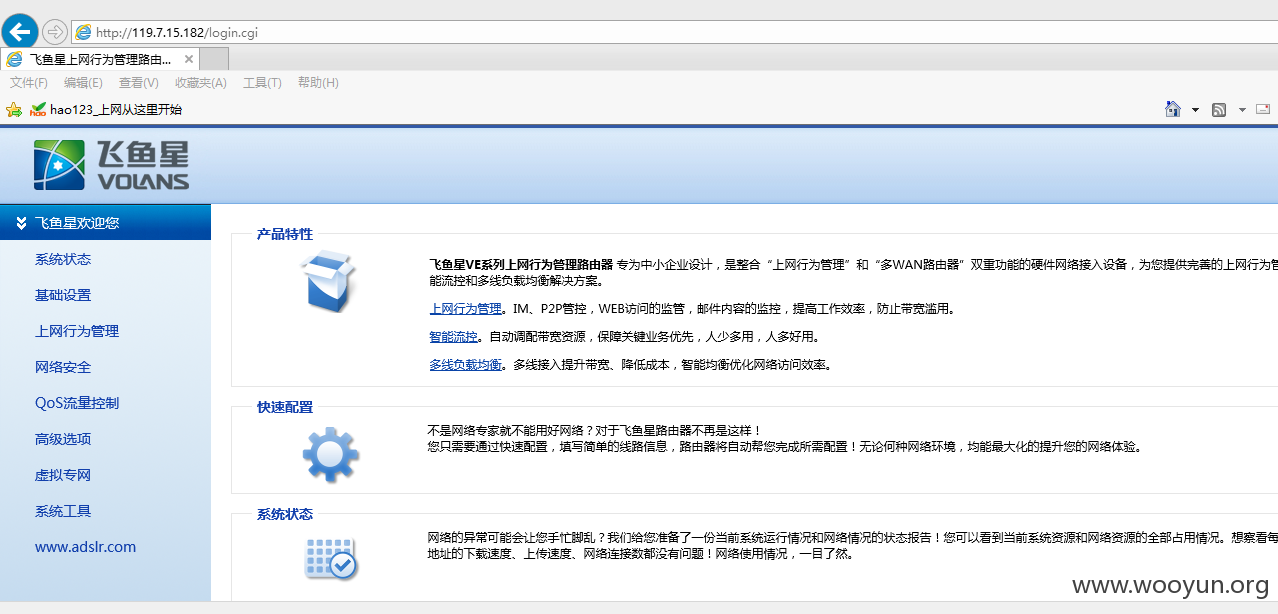Screen dimensions: 1278x614
Task: Click the gear 快速配置 icon
Action: (330, 454)
